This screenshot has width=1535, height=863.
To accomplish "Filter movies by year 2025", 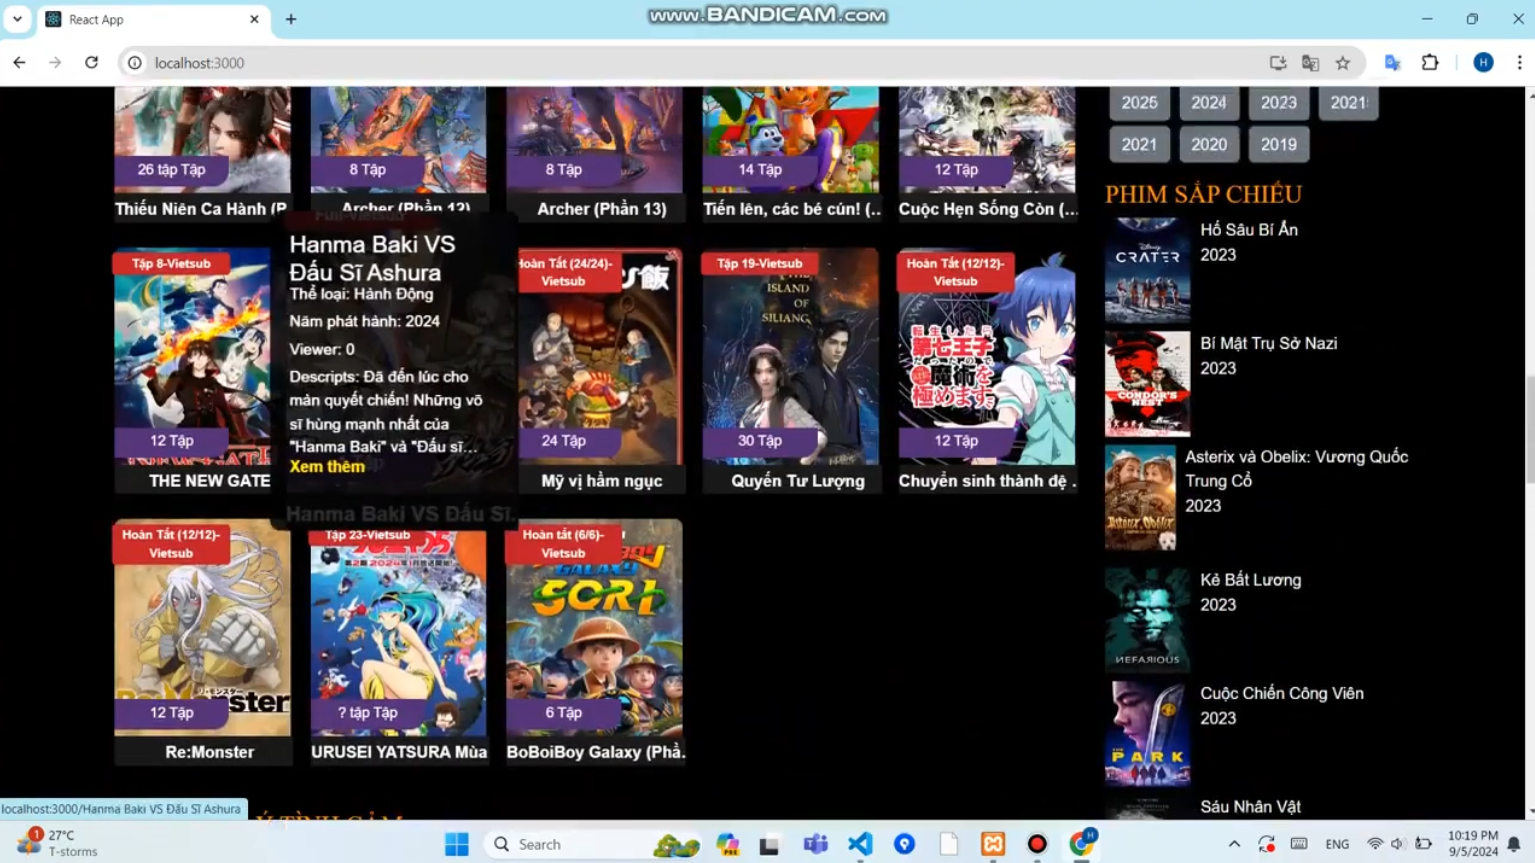I will coord(1139,103).
